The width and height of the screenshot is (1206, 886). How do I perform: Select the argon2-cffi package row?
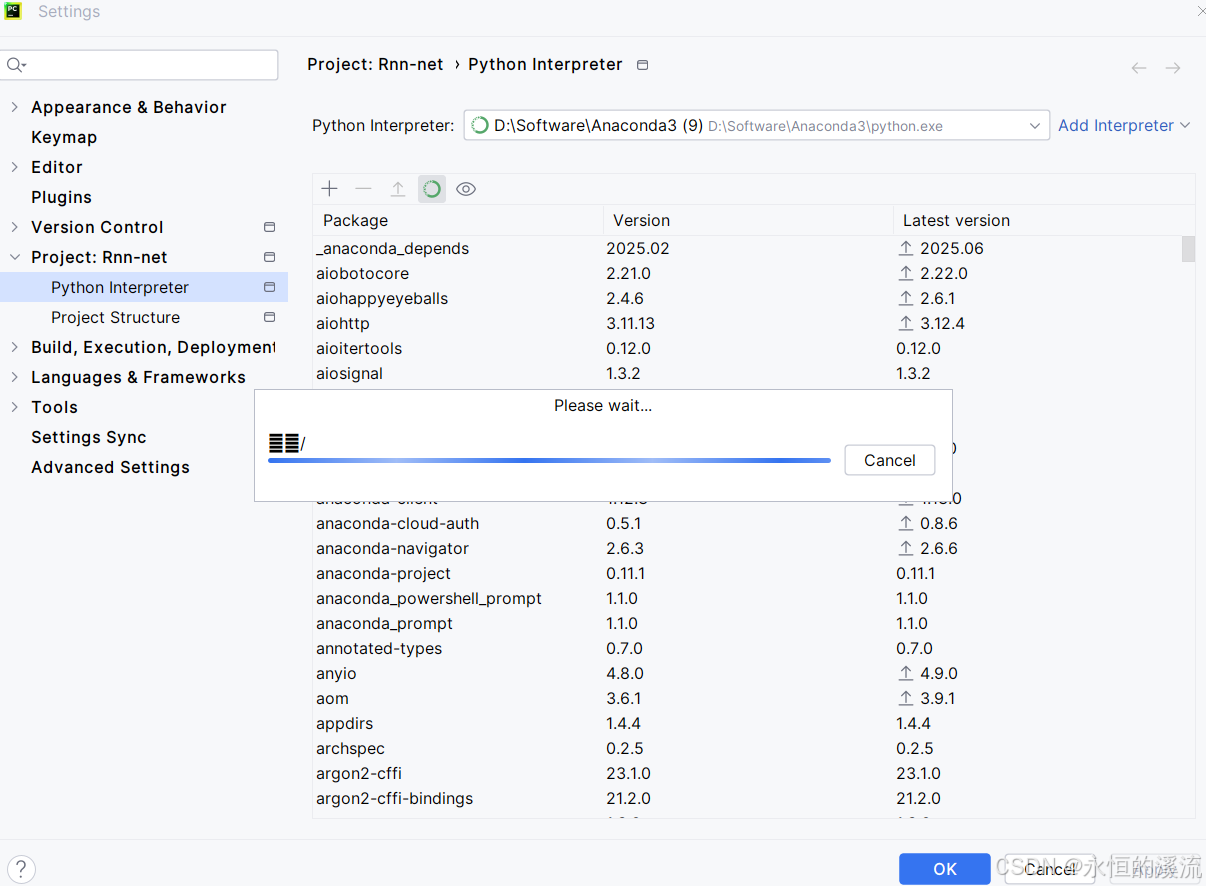(x=747, y=773)
